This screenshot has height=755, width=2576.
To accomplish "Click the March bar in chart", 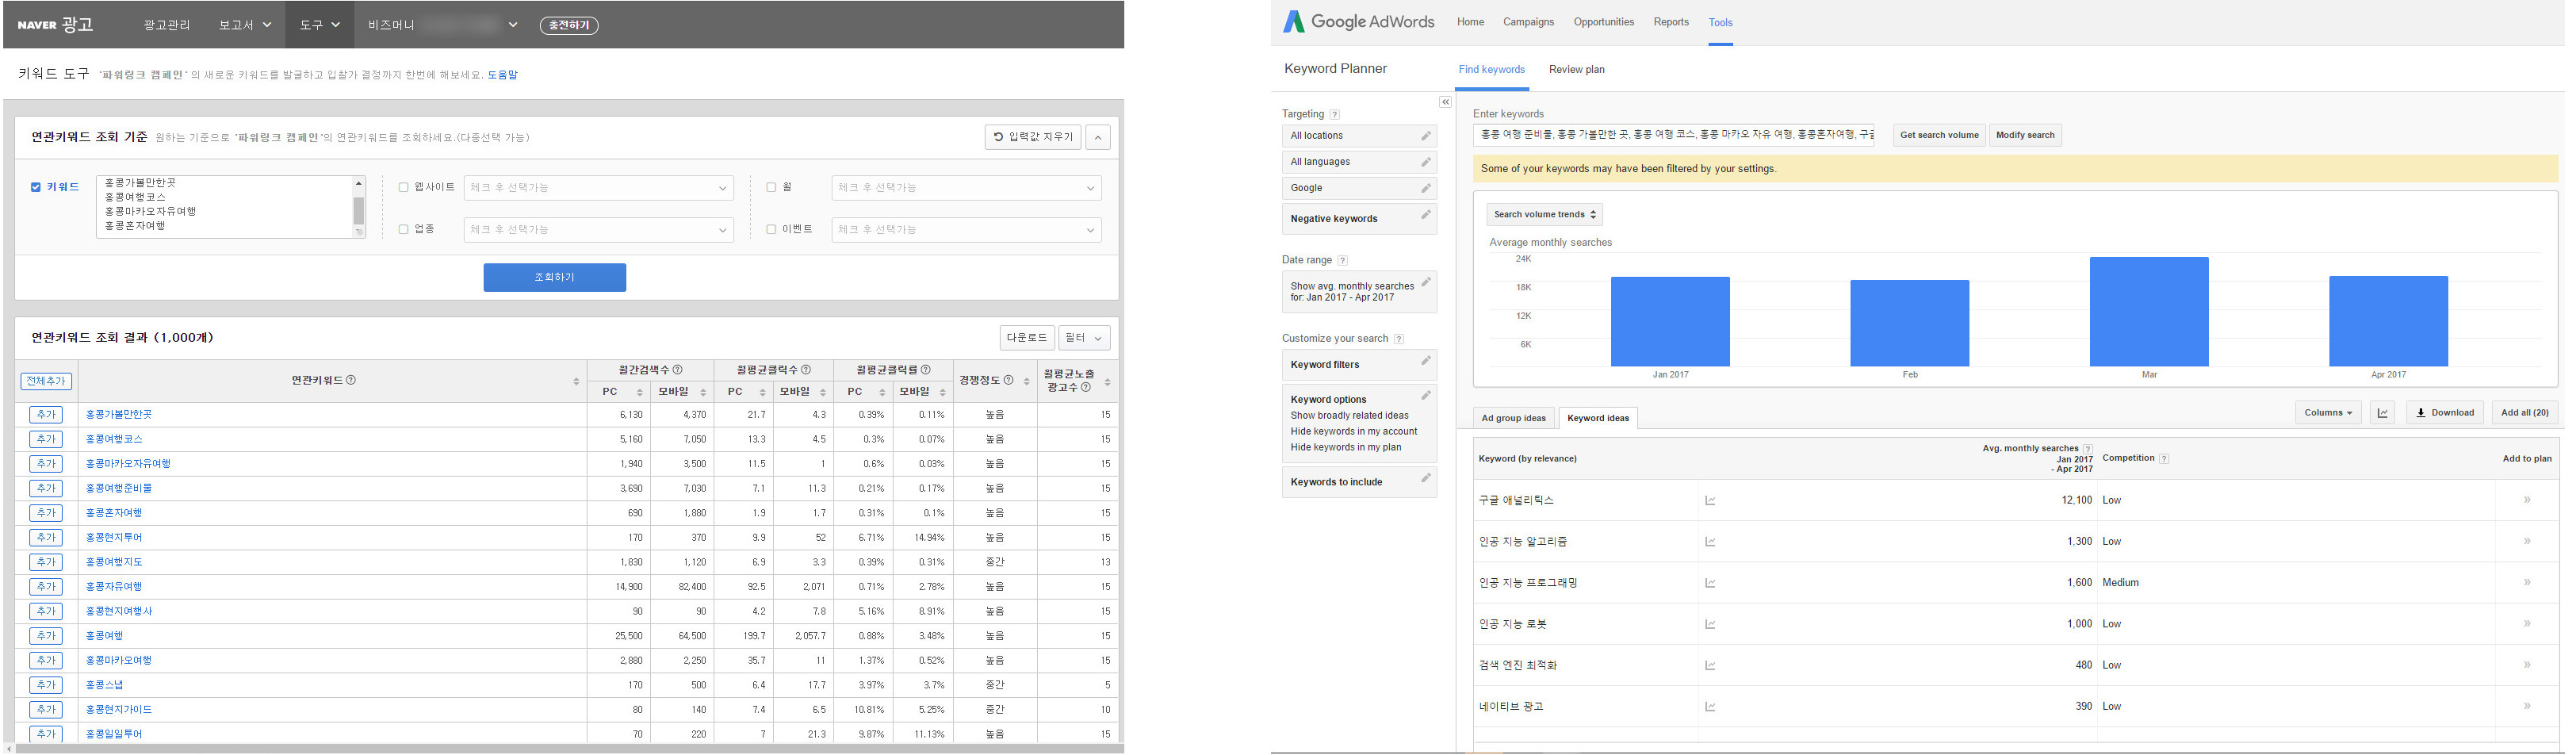I will 2148,312.
